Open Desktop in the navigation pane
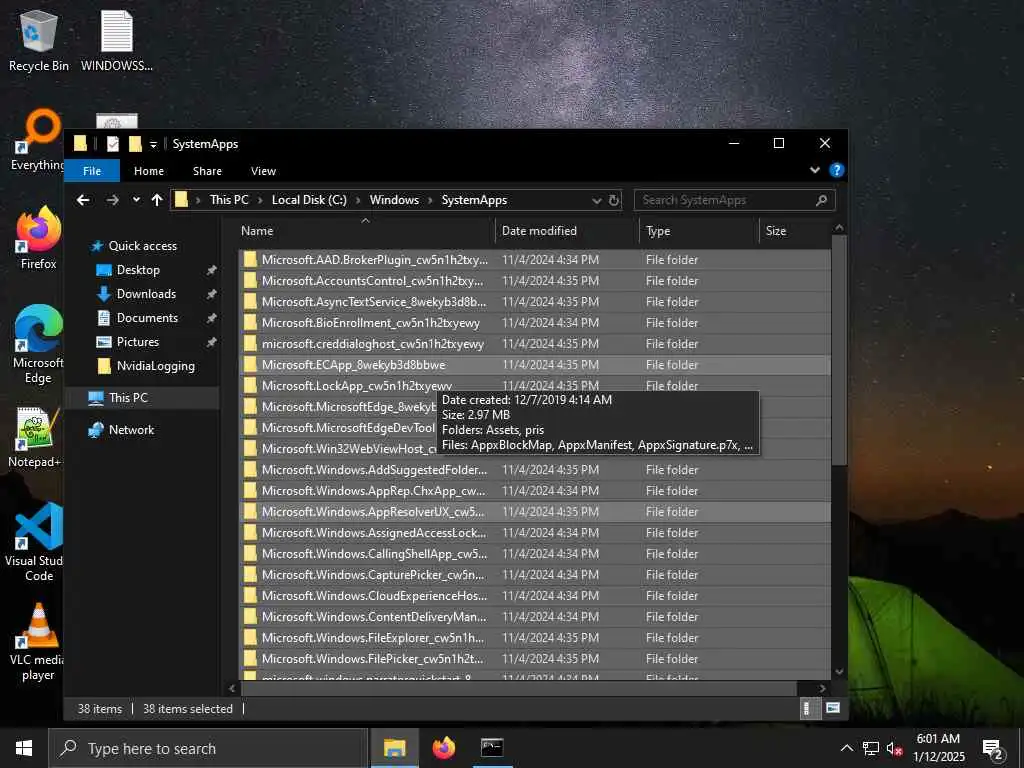1024x768 pixels. [138, 270]
